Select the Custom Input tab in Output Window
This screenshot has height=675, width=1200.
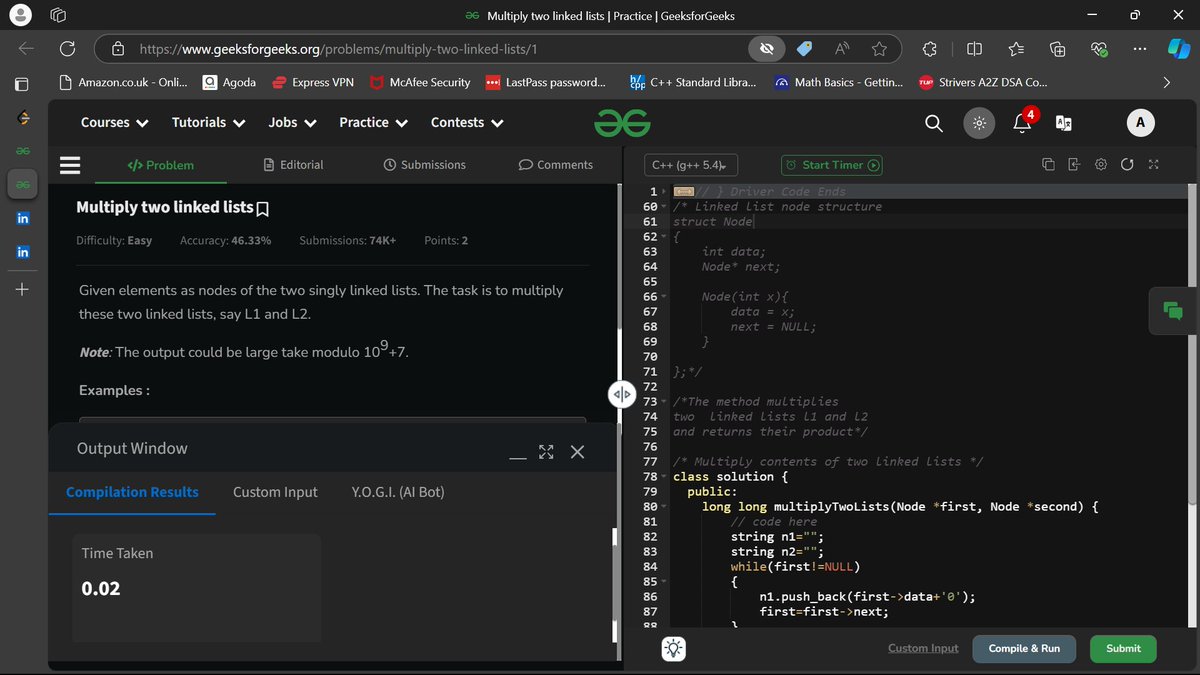275,492
